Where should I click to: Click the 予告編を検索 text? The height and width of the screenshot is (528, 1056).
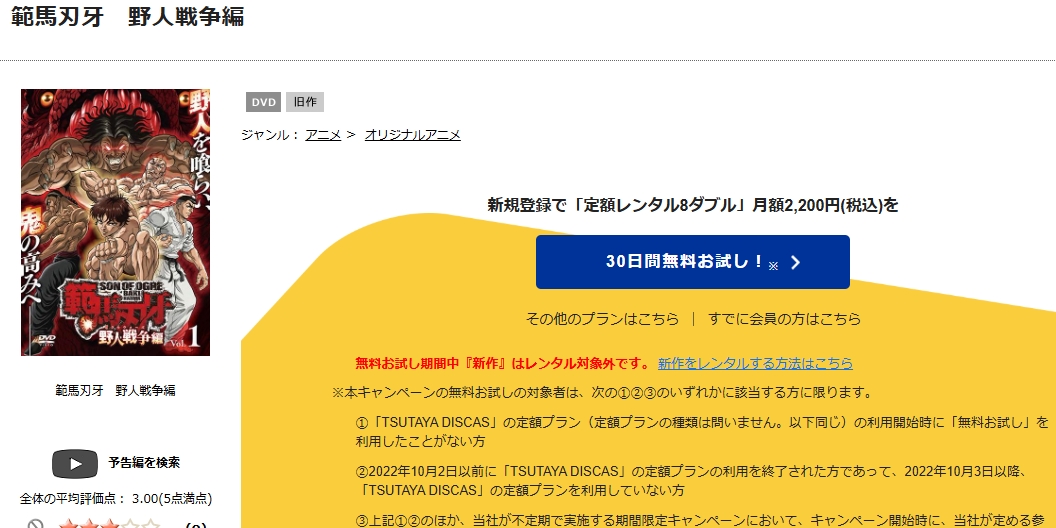point(144,463)
